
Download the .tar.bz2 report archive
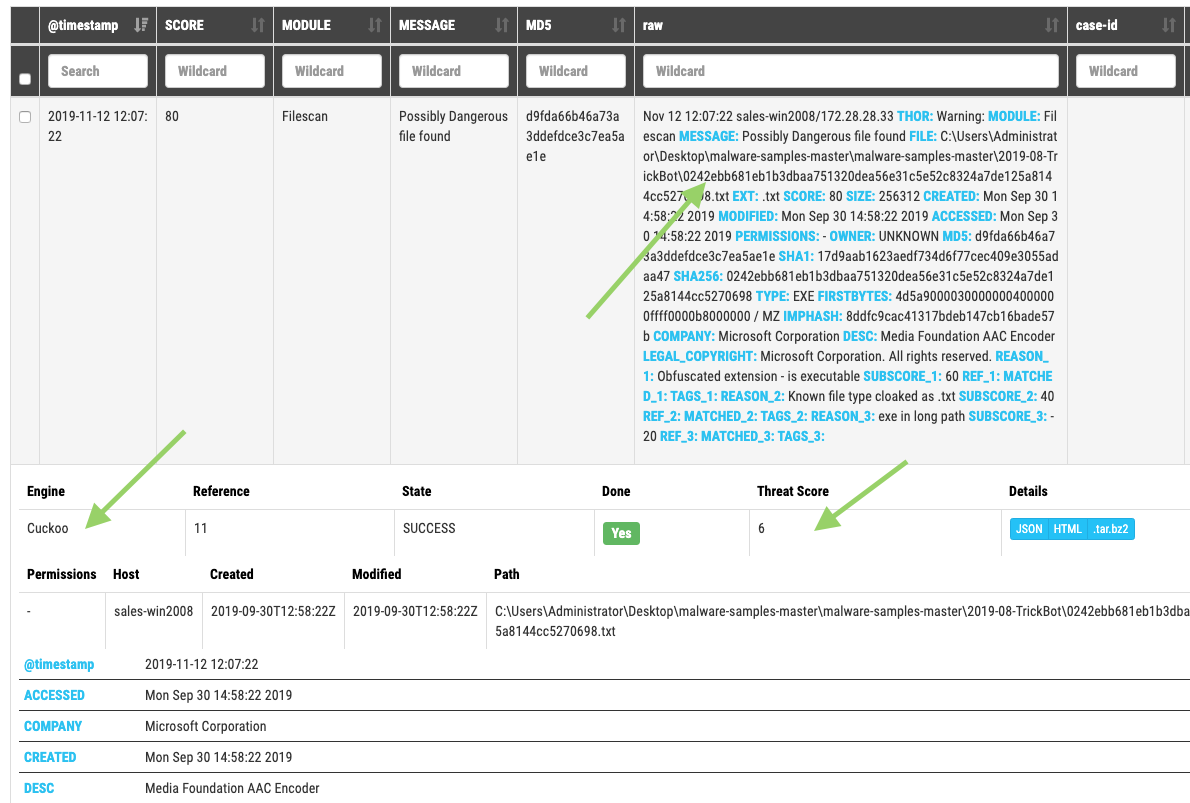tap(1109, 529)
